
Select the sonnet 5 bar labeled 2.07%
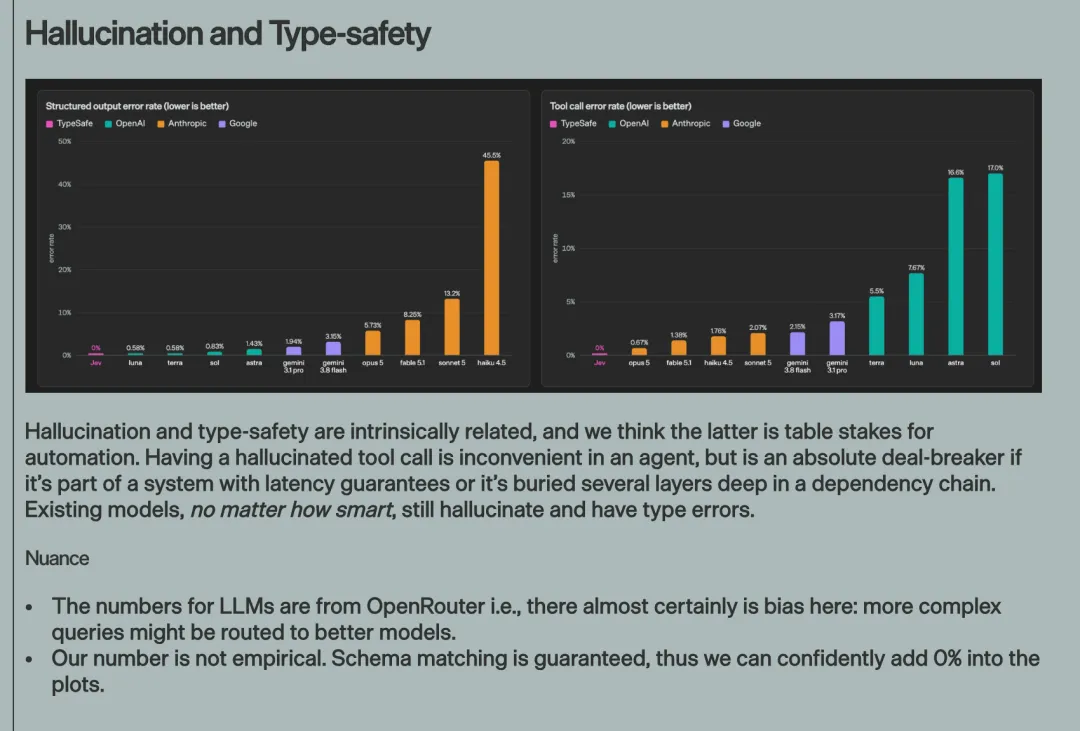(x=758, y=344)
